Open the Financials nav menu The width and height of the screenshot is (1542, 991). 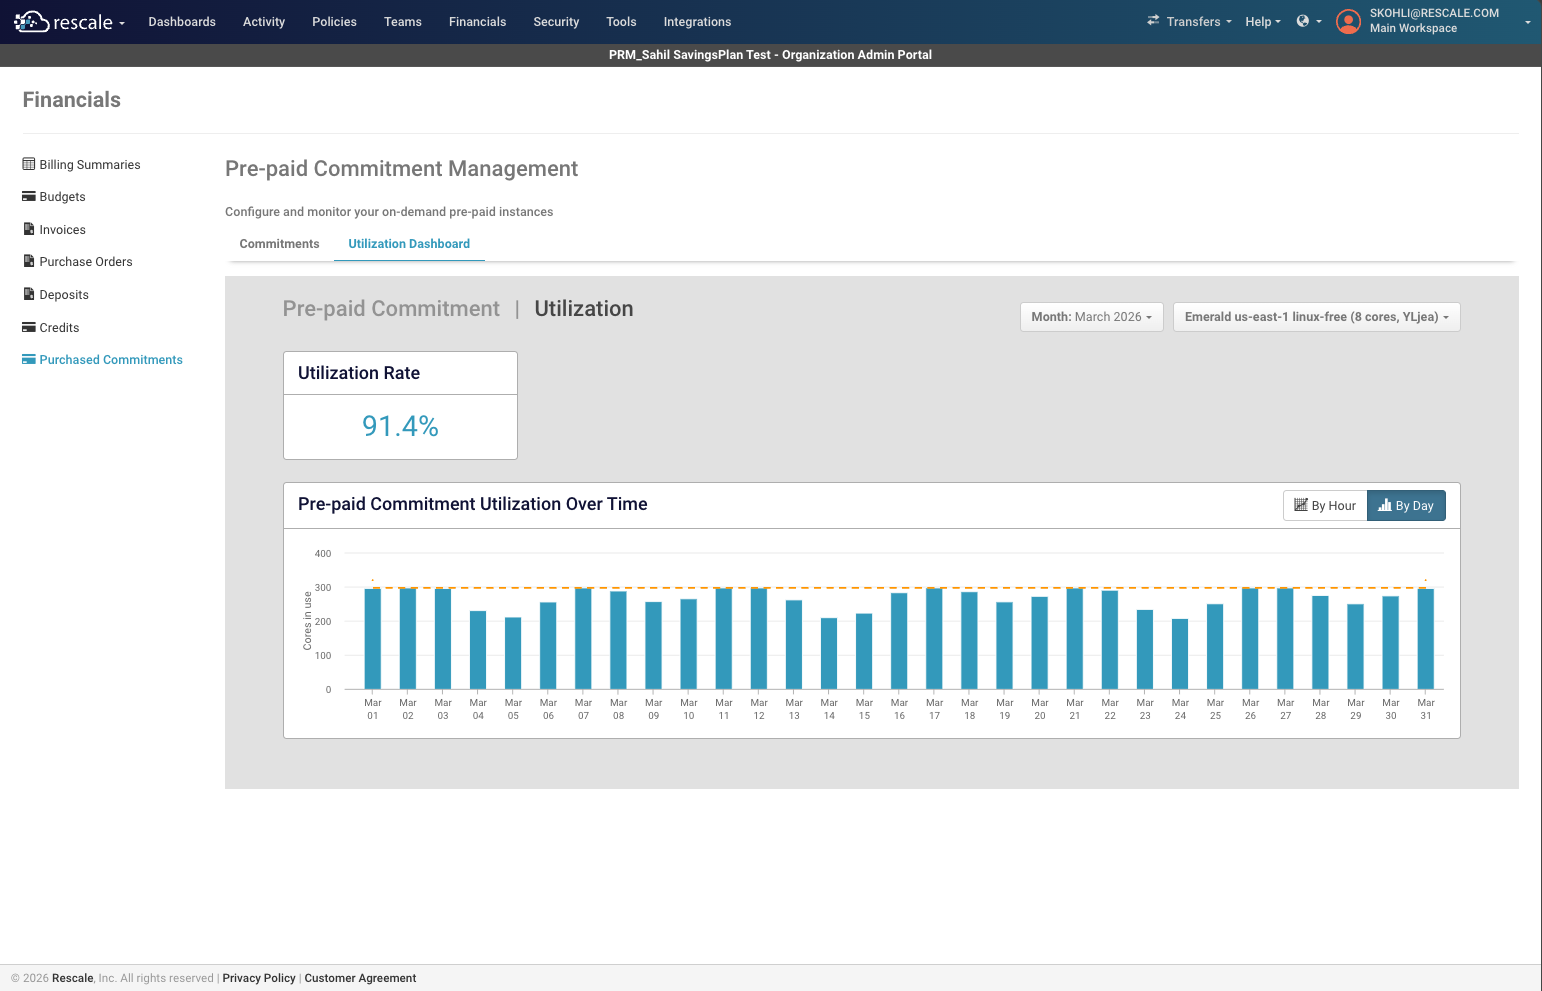[x=477, y=22]
